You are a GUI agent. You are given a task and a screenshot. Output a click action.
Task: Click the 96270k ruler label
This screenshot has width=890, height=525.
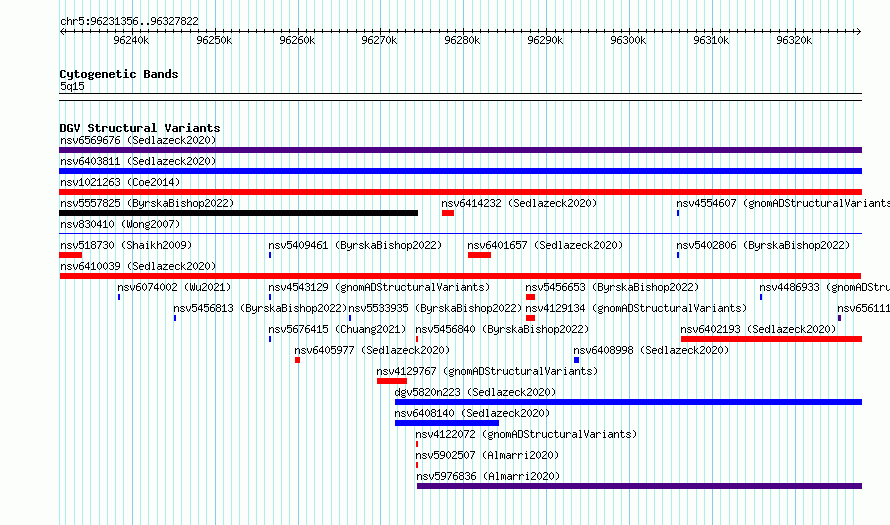click(379, 40)
